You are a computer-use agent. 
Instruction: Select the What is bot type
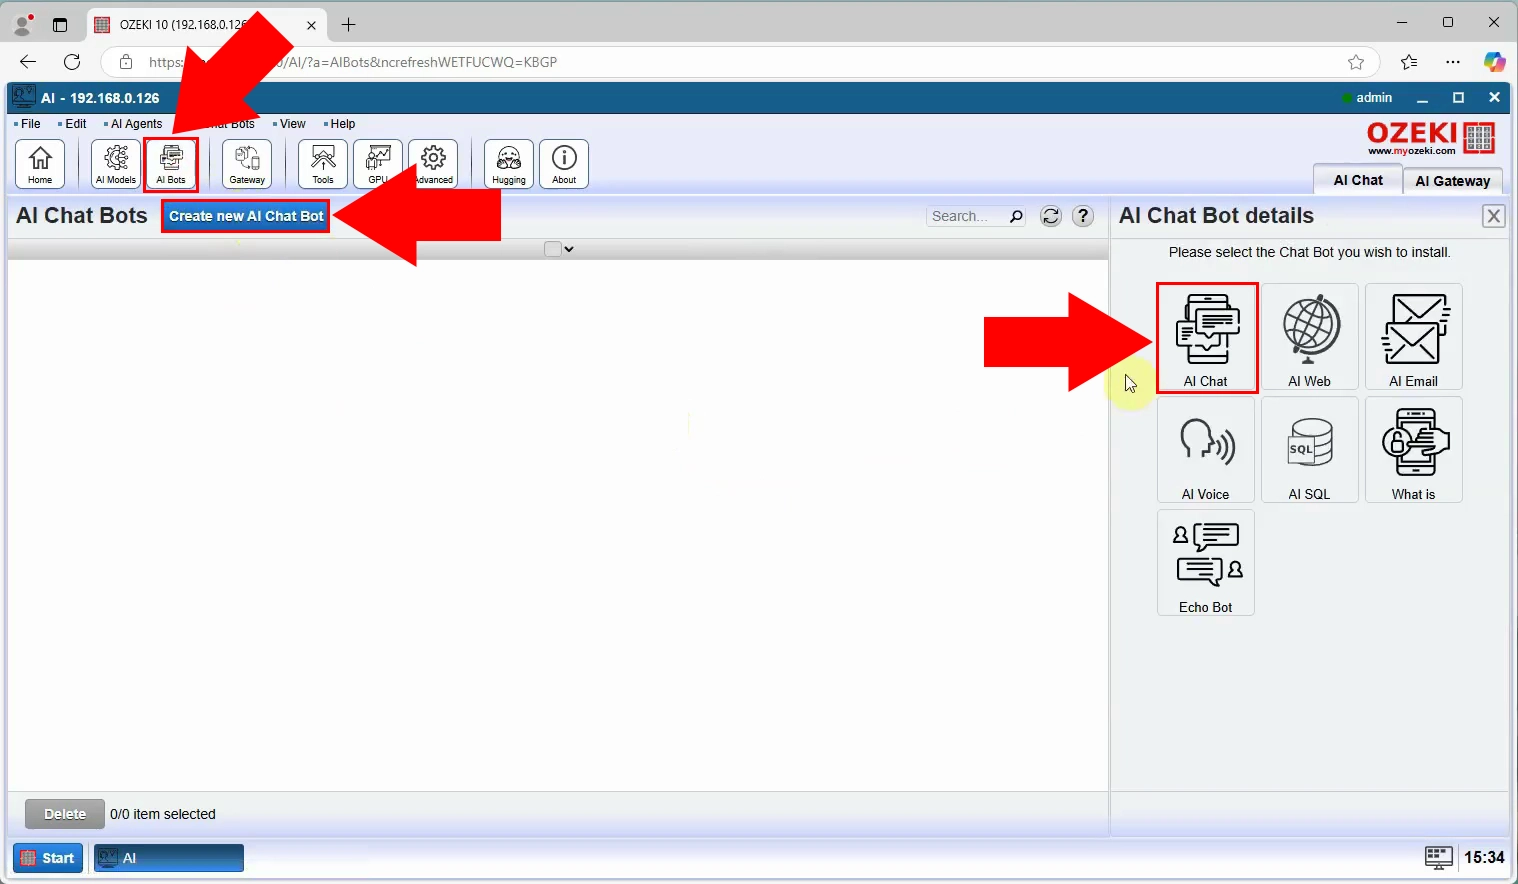point(1414,450)
